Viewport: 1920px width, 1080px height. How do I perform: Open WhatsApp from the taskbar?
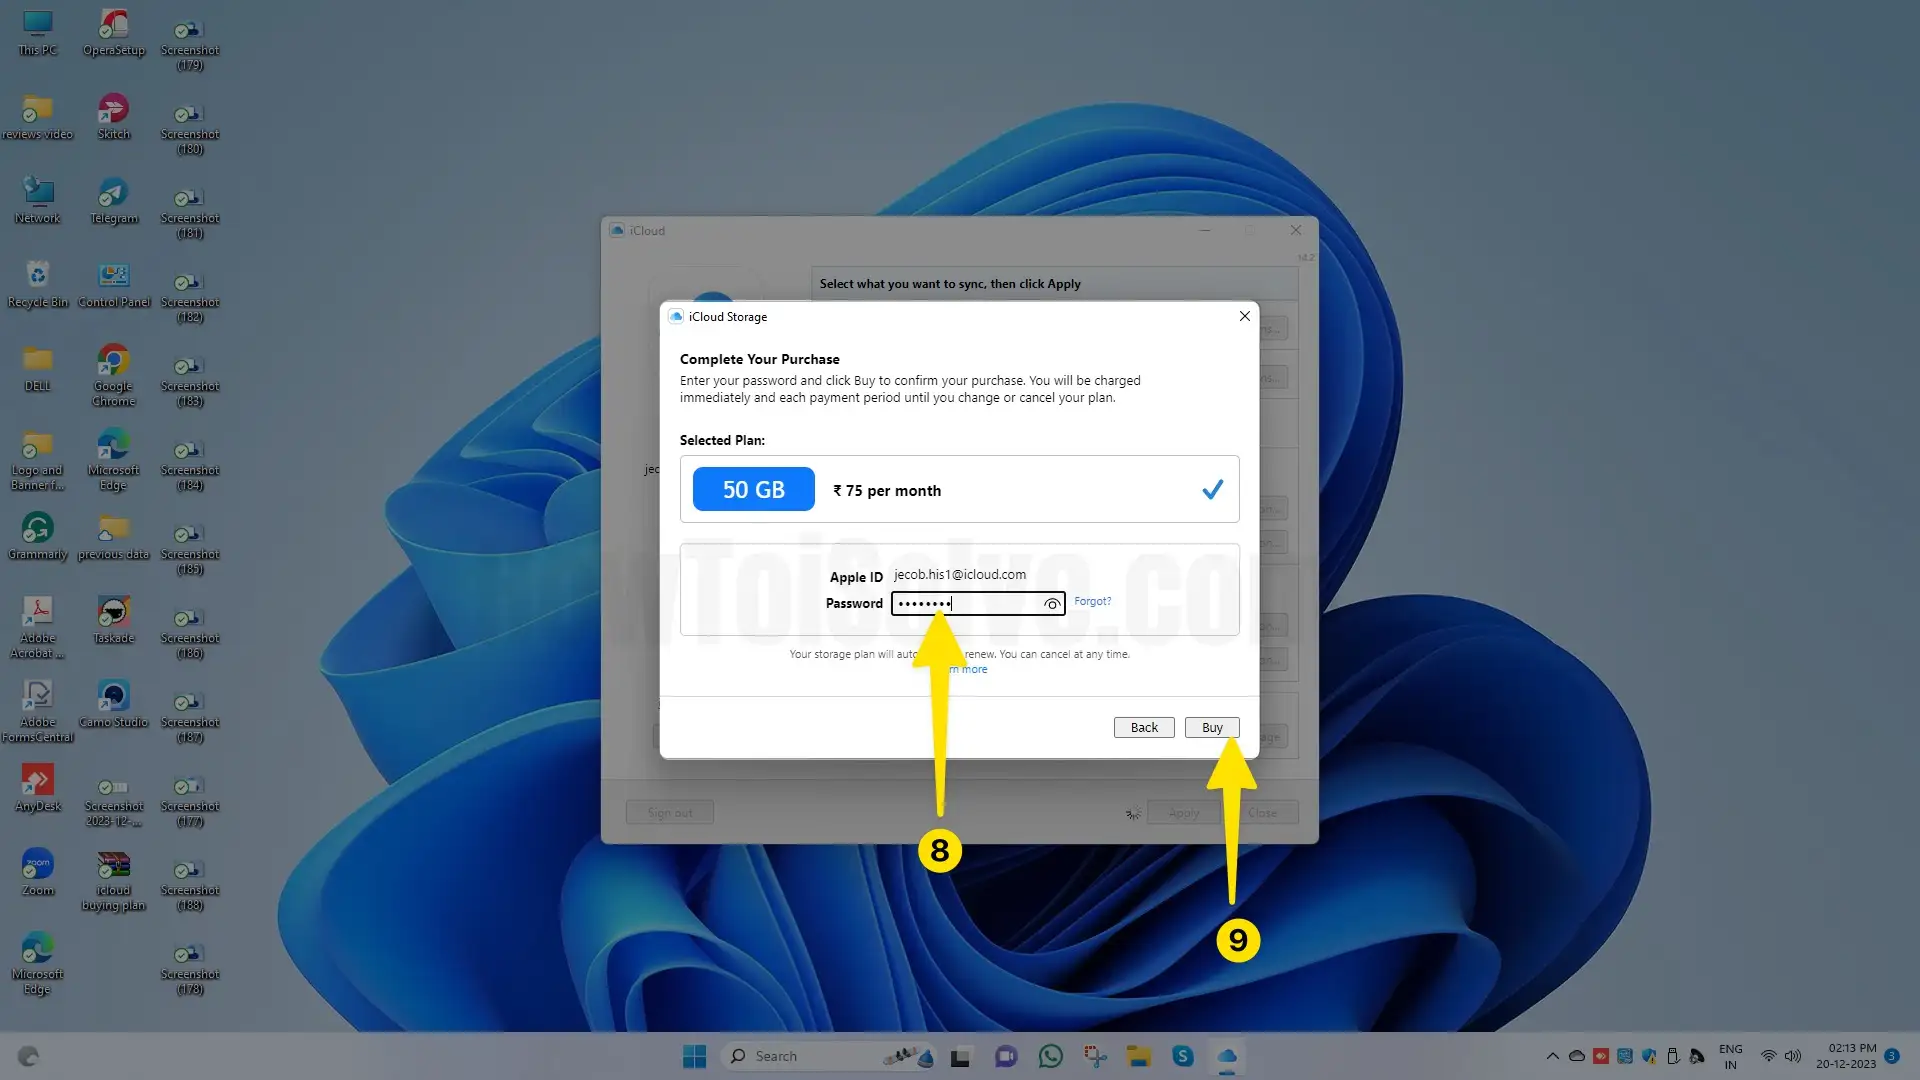(x=1050, y=1055)
